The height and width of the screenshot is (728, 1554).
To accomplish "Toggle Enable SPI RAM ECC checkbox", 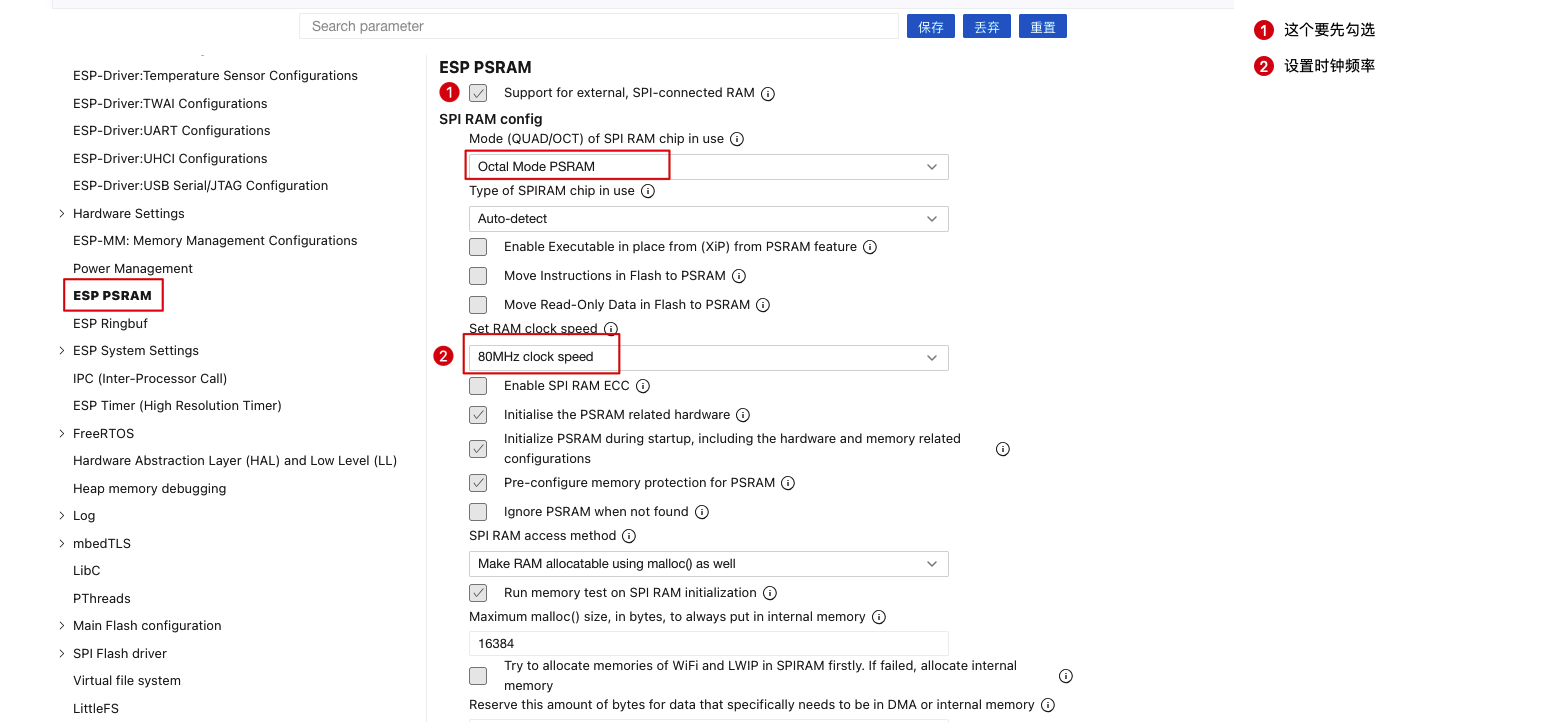I will [x=478, y=386].
